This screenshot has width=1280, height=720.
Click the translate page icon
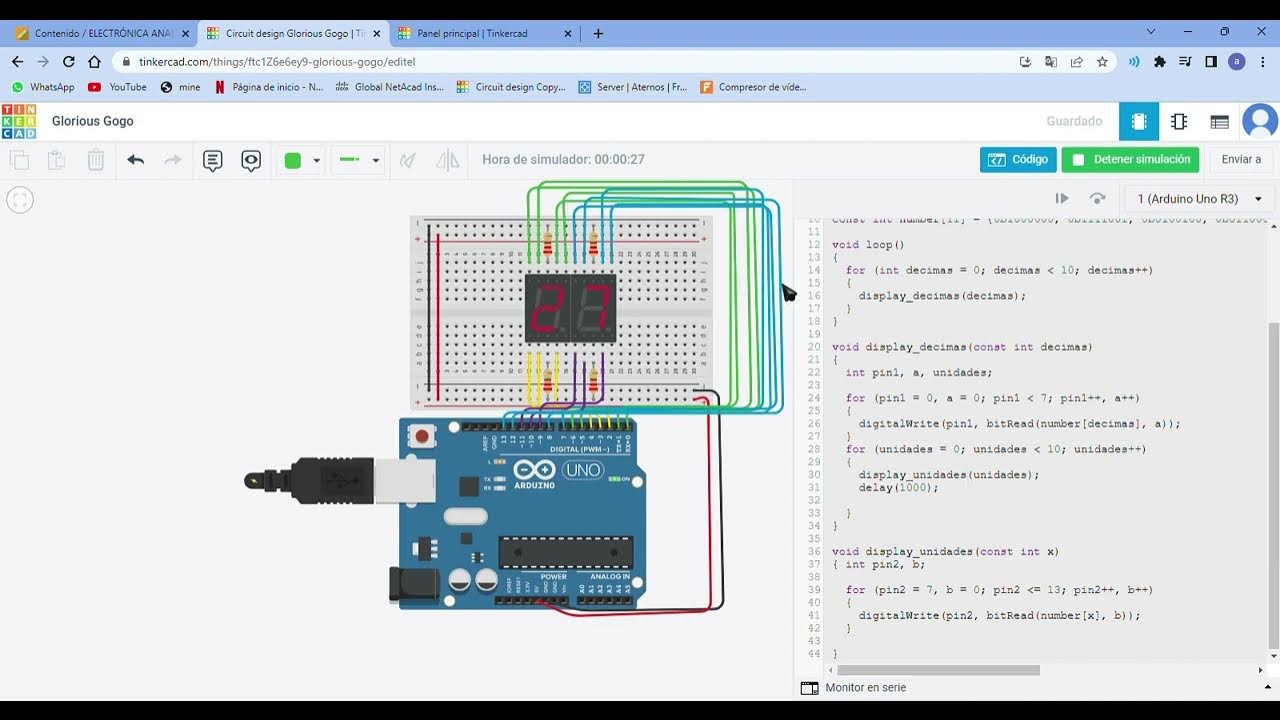[1051, 62]
